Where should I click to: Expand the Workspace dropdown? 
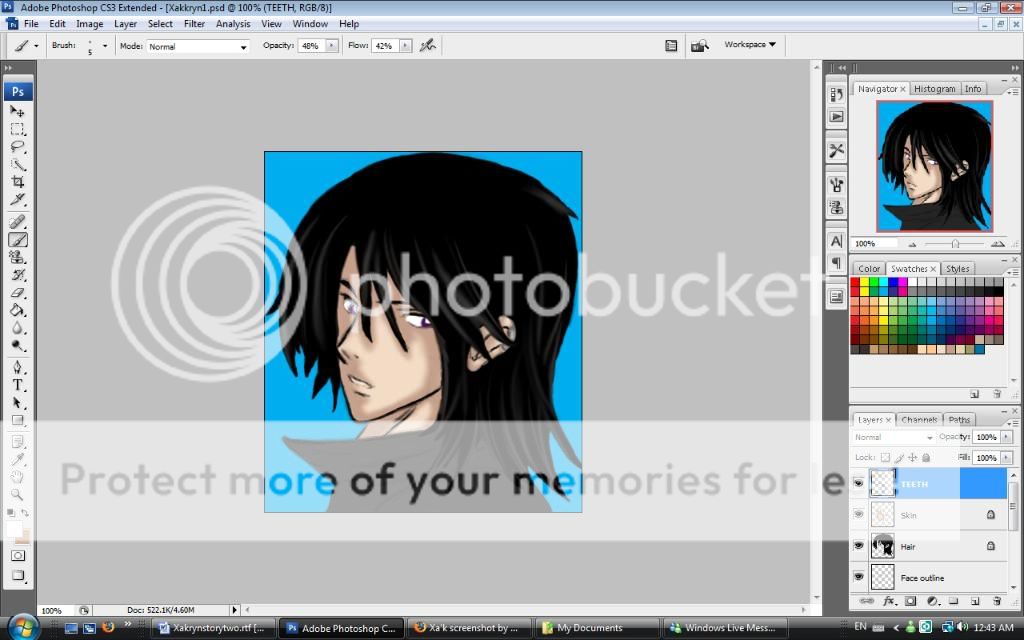pyautogui.click(x=750, y=45)
